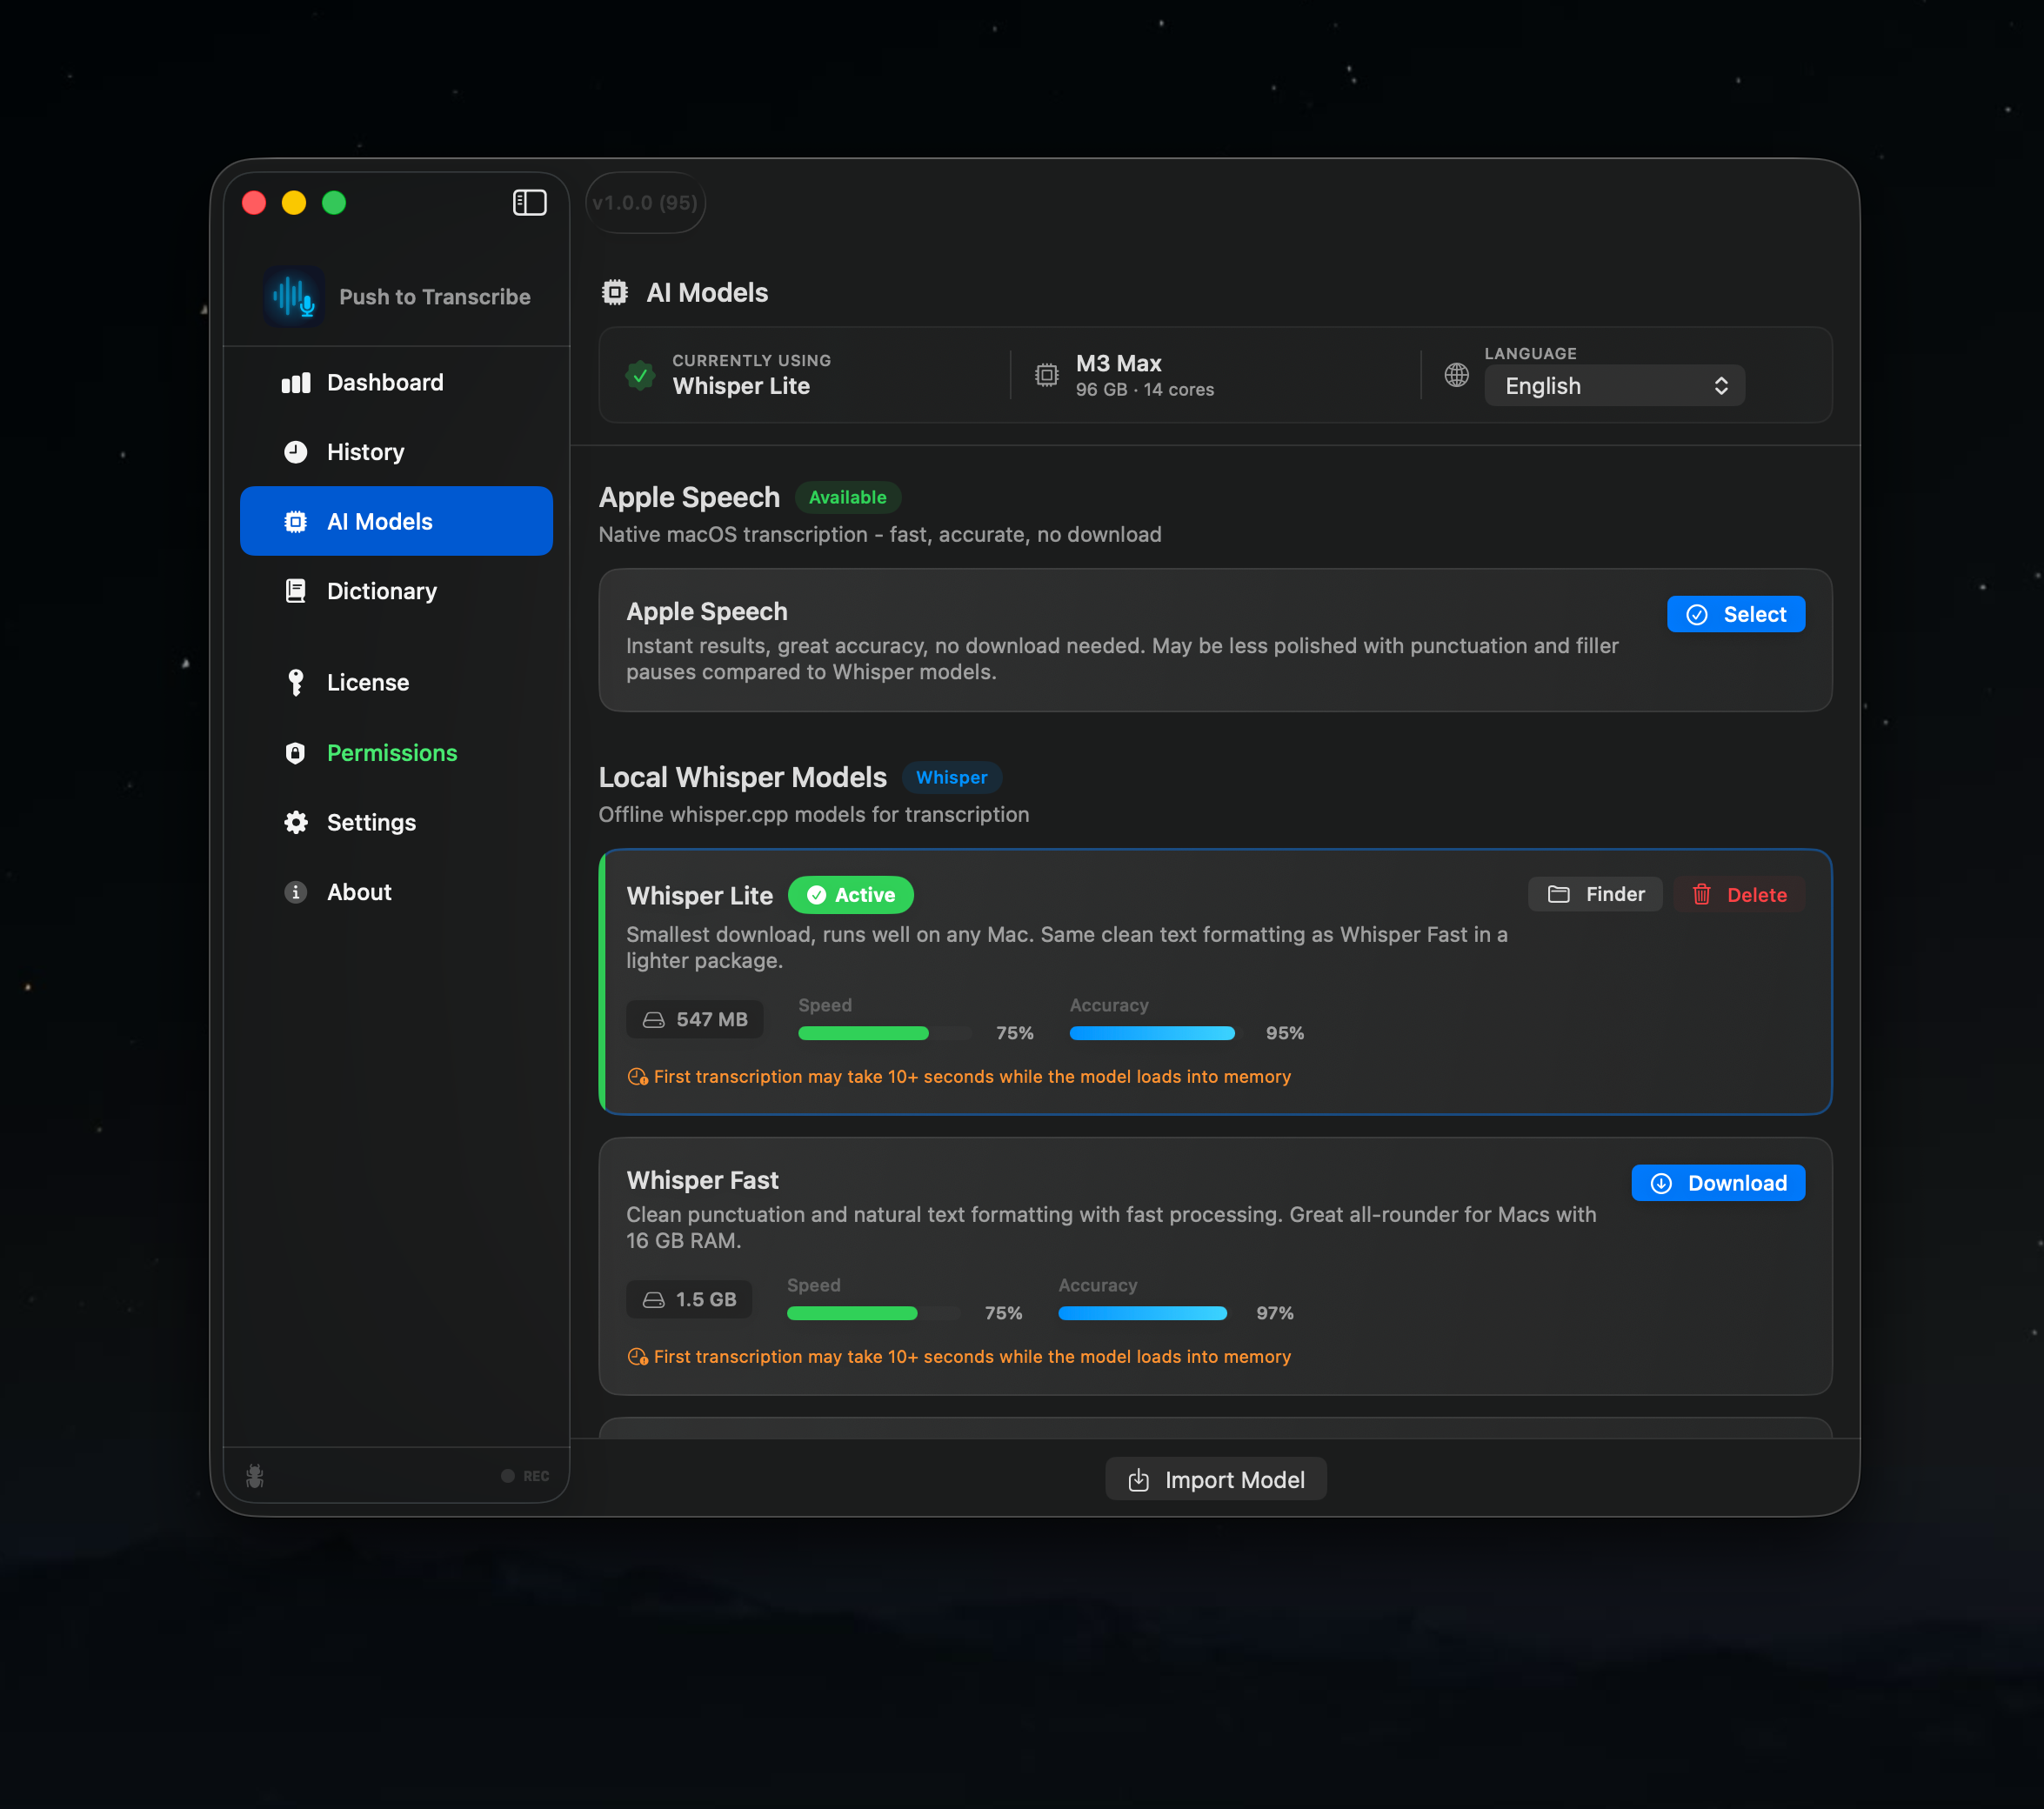Image resolution: width=2044 pixels, height=1809 pixels.
Task: Select Apple Speech as the model
Action: [x=1735, y=614]
